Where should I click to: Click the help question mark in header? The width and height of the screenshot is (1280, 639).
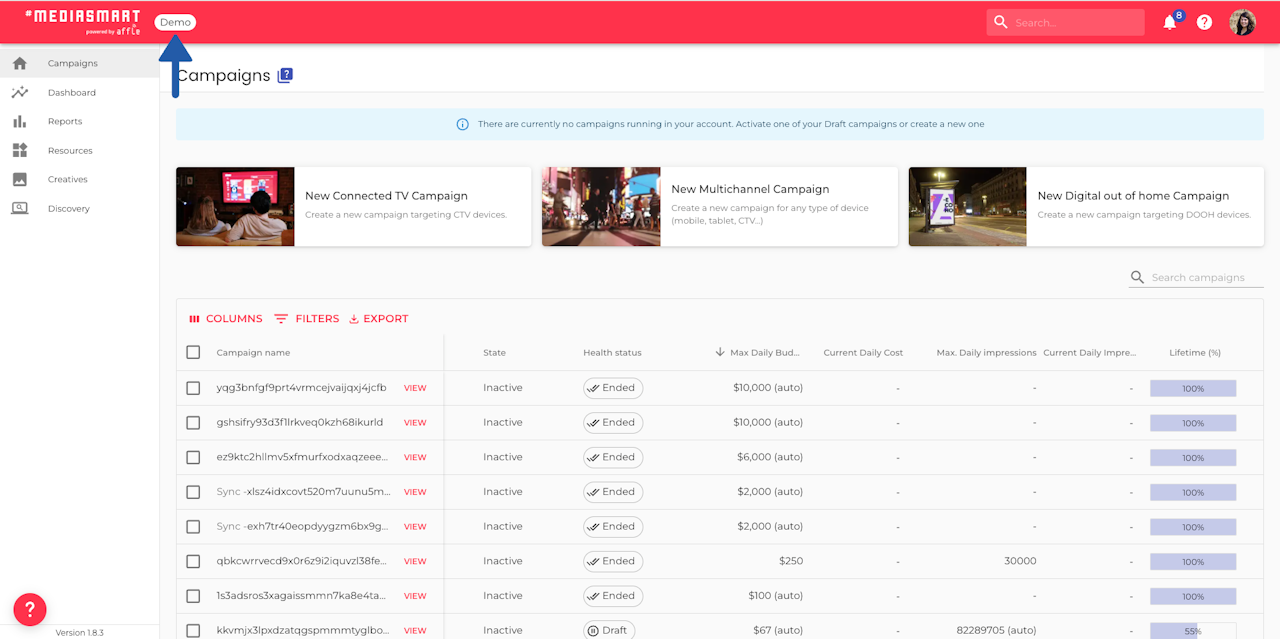(1204, 22)
